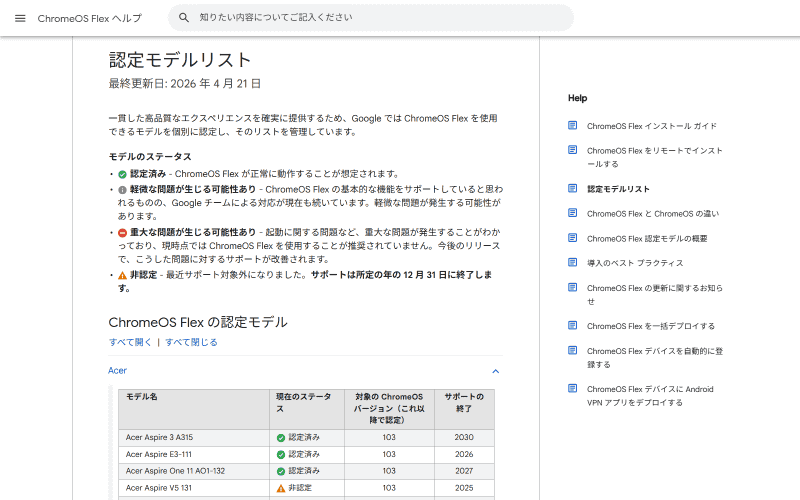Click 最終更新日 date line
Image resolution: width=800 pixels, height=500 pixels.
(185, 84)
